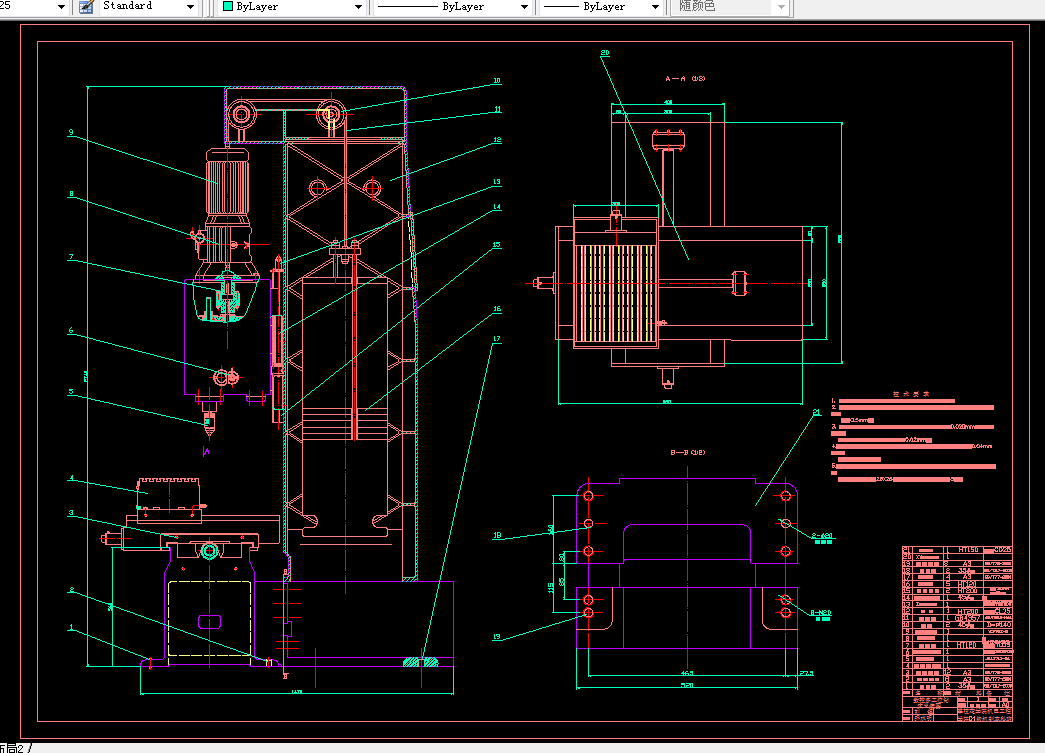Switch to the 布局2 layout tab
Image resolution: width=1045 pixels, height=753 pixels.
click(13, 748)
